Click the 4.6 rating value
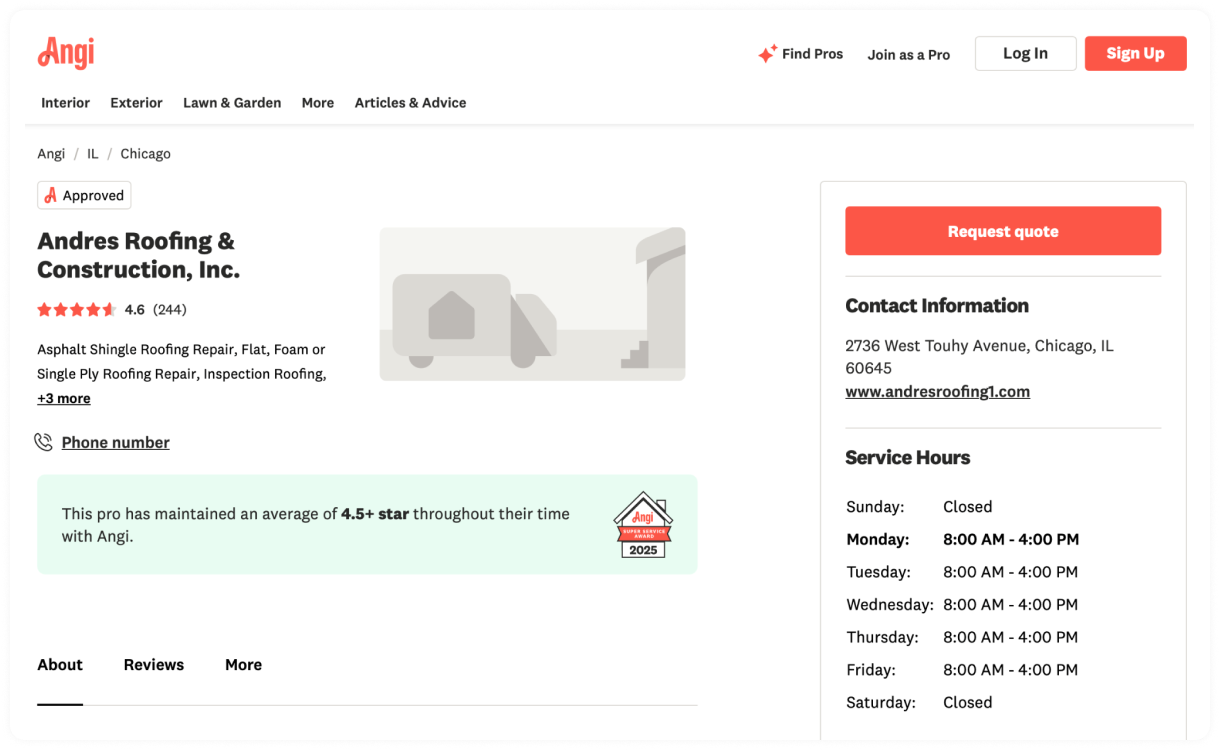1220x750 pixels. pos(135,309)
